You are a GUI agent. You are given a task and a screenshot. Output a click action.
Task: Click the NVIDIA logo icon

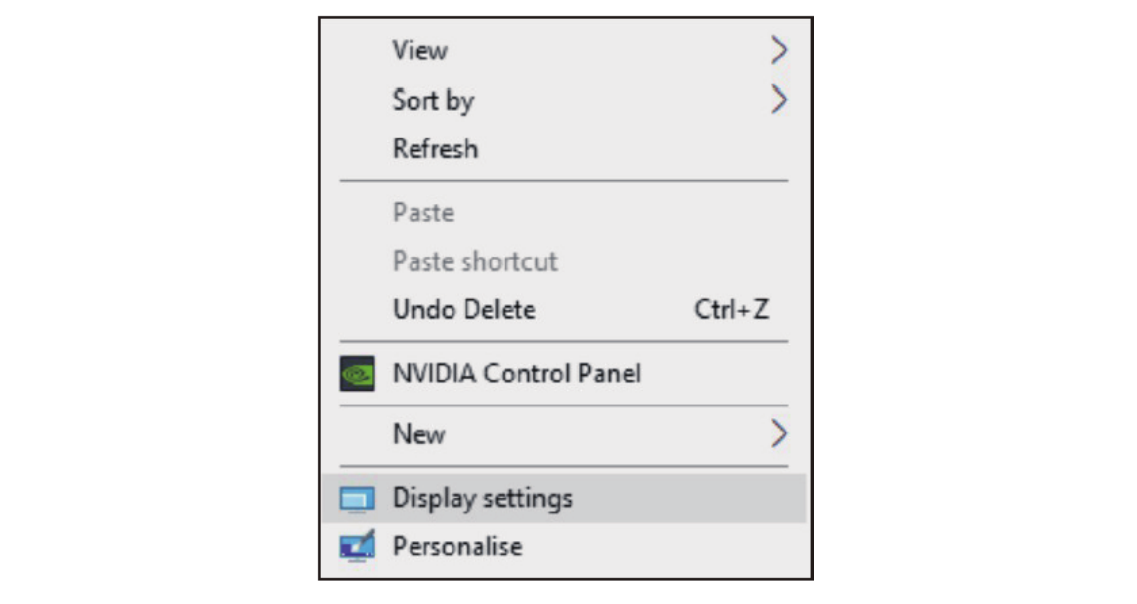357,374
